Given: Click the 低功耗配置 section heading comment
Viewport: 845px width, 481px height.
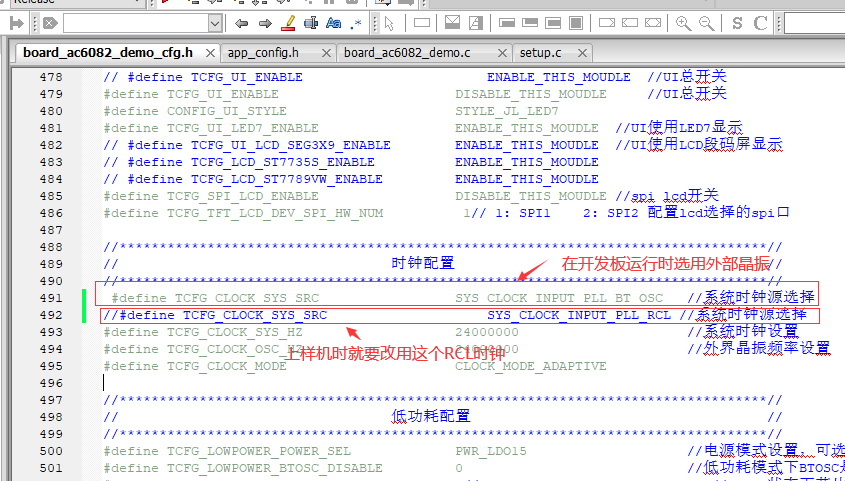Looking at the screenshot, I should point(431,416).
